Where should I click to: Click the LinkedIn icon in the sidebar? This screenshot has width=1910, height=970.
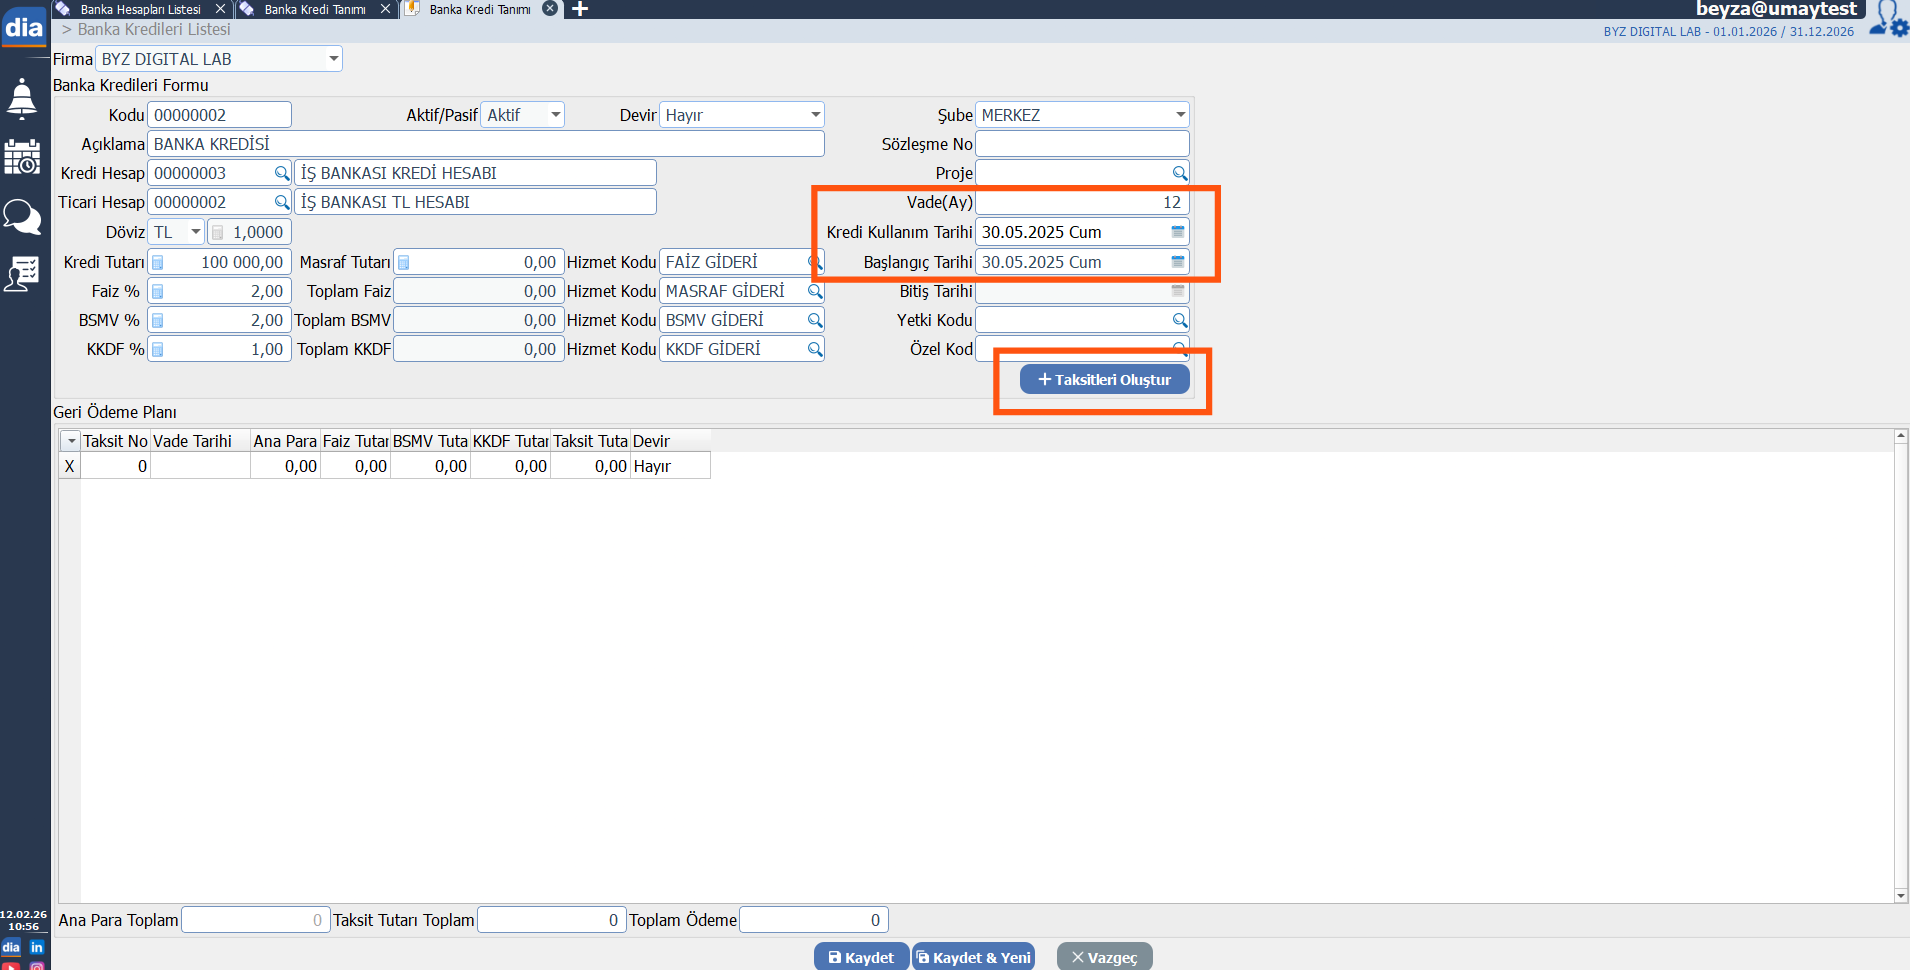click(37, 947)
